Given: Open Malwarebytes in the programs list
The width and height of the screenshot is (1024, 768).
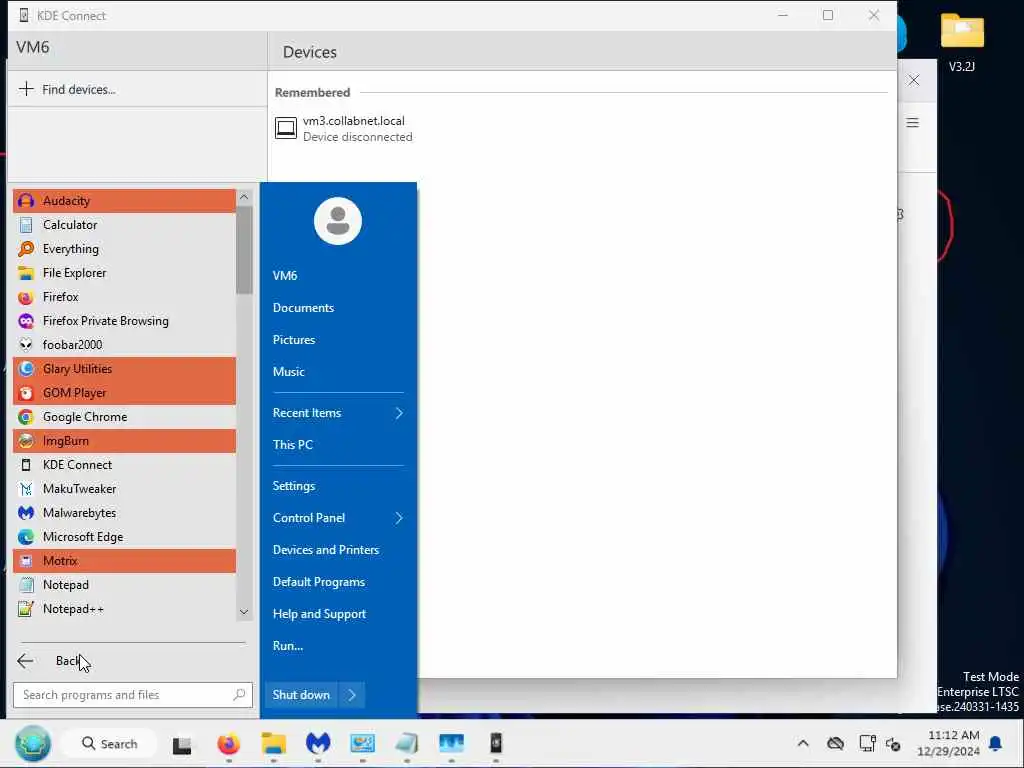Looking at the screenshot, I should tap(124, 513).
